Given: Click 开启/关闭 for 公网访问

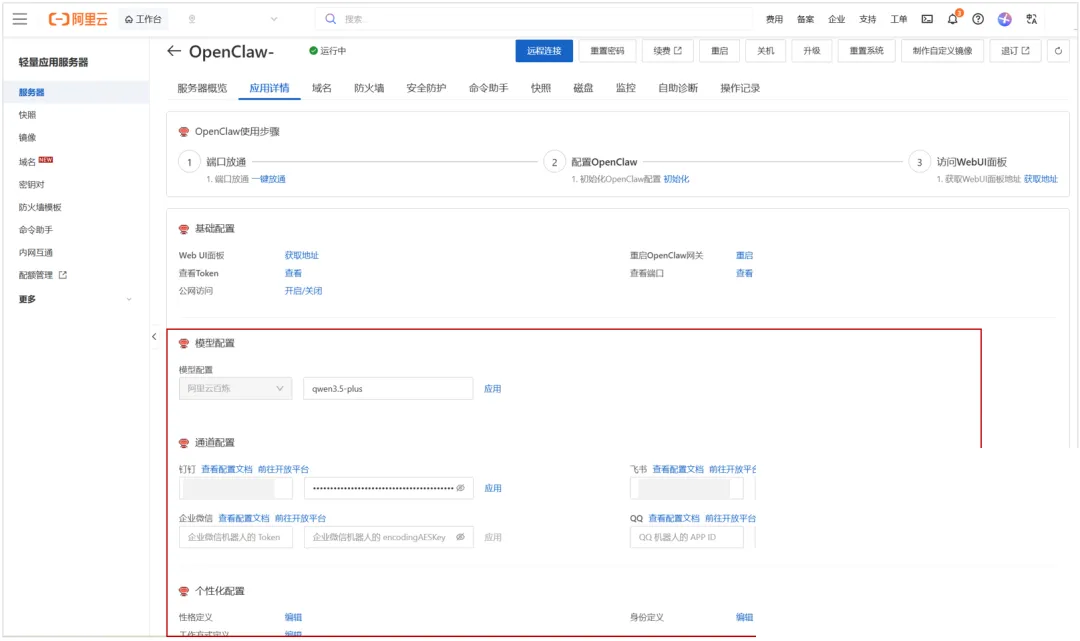Looking at the screenshot, I should [x=303, y=291].
